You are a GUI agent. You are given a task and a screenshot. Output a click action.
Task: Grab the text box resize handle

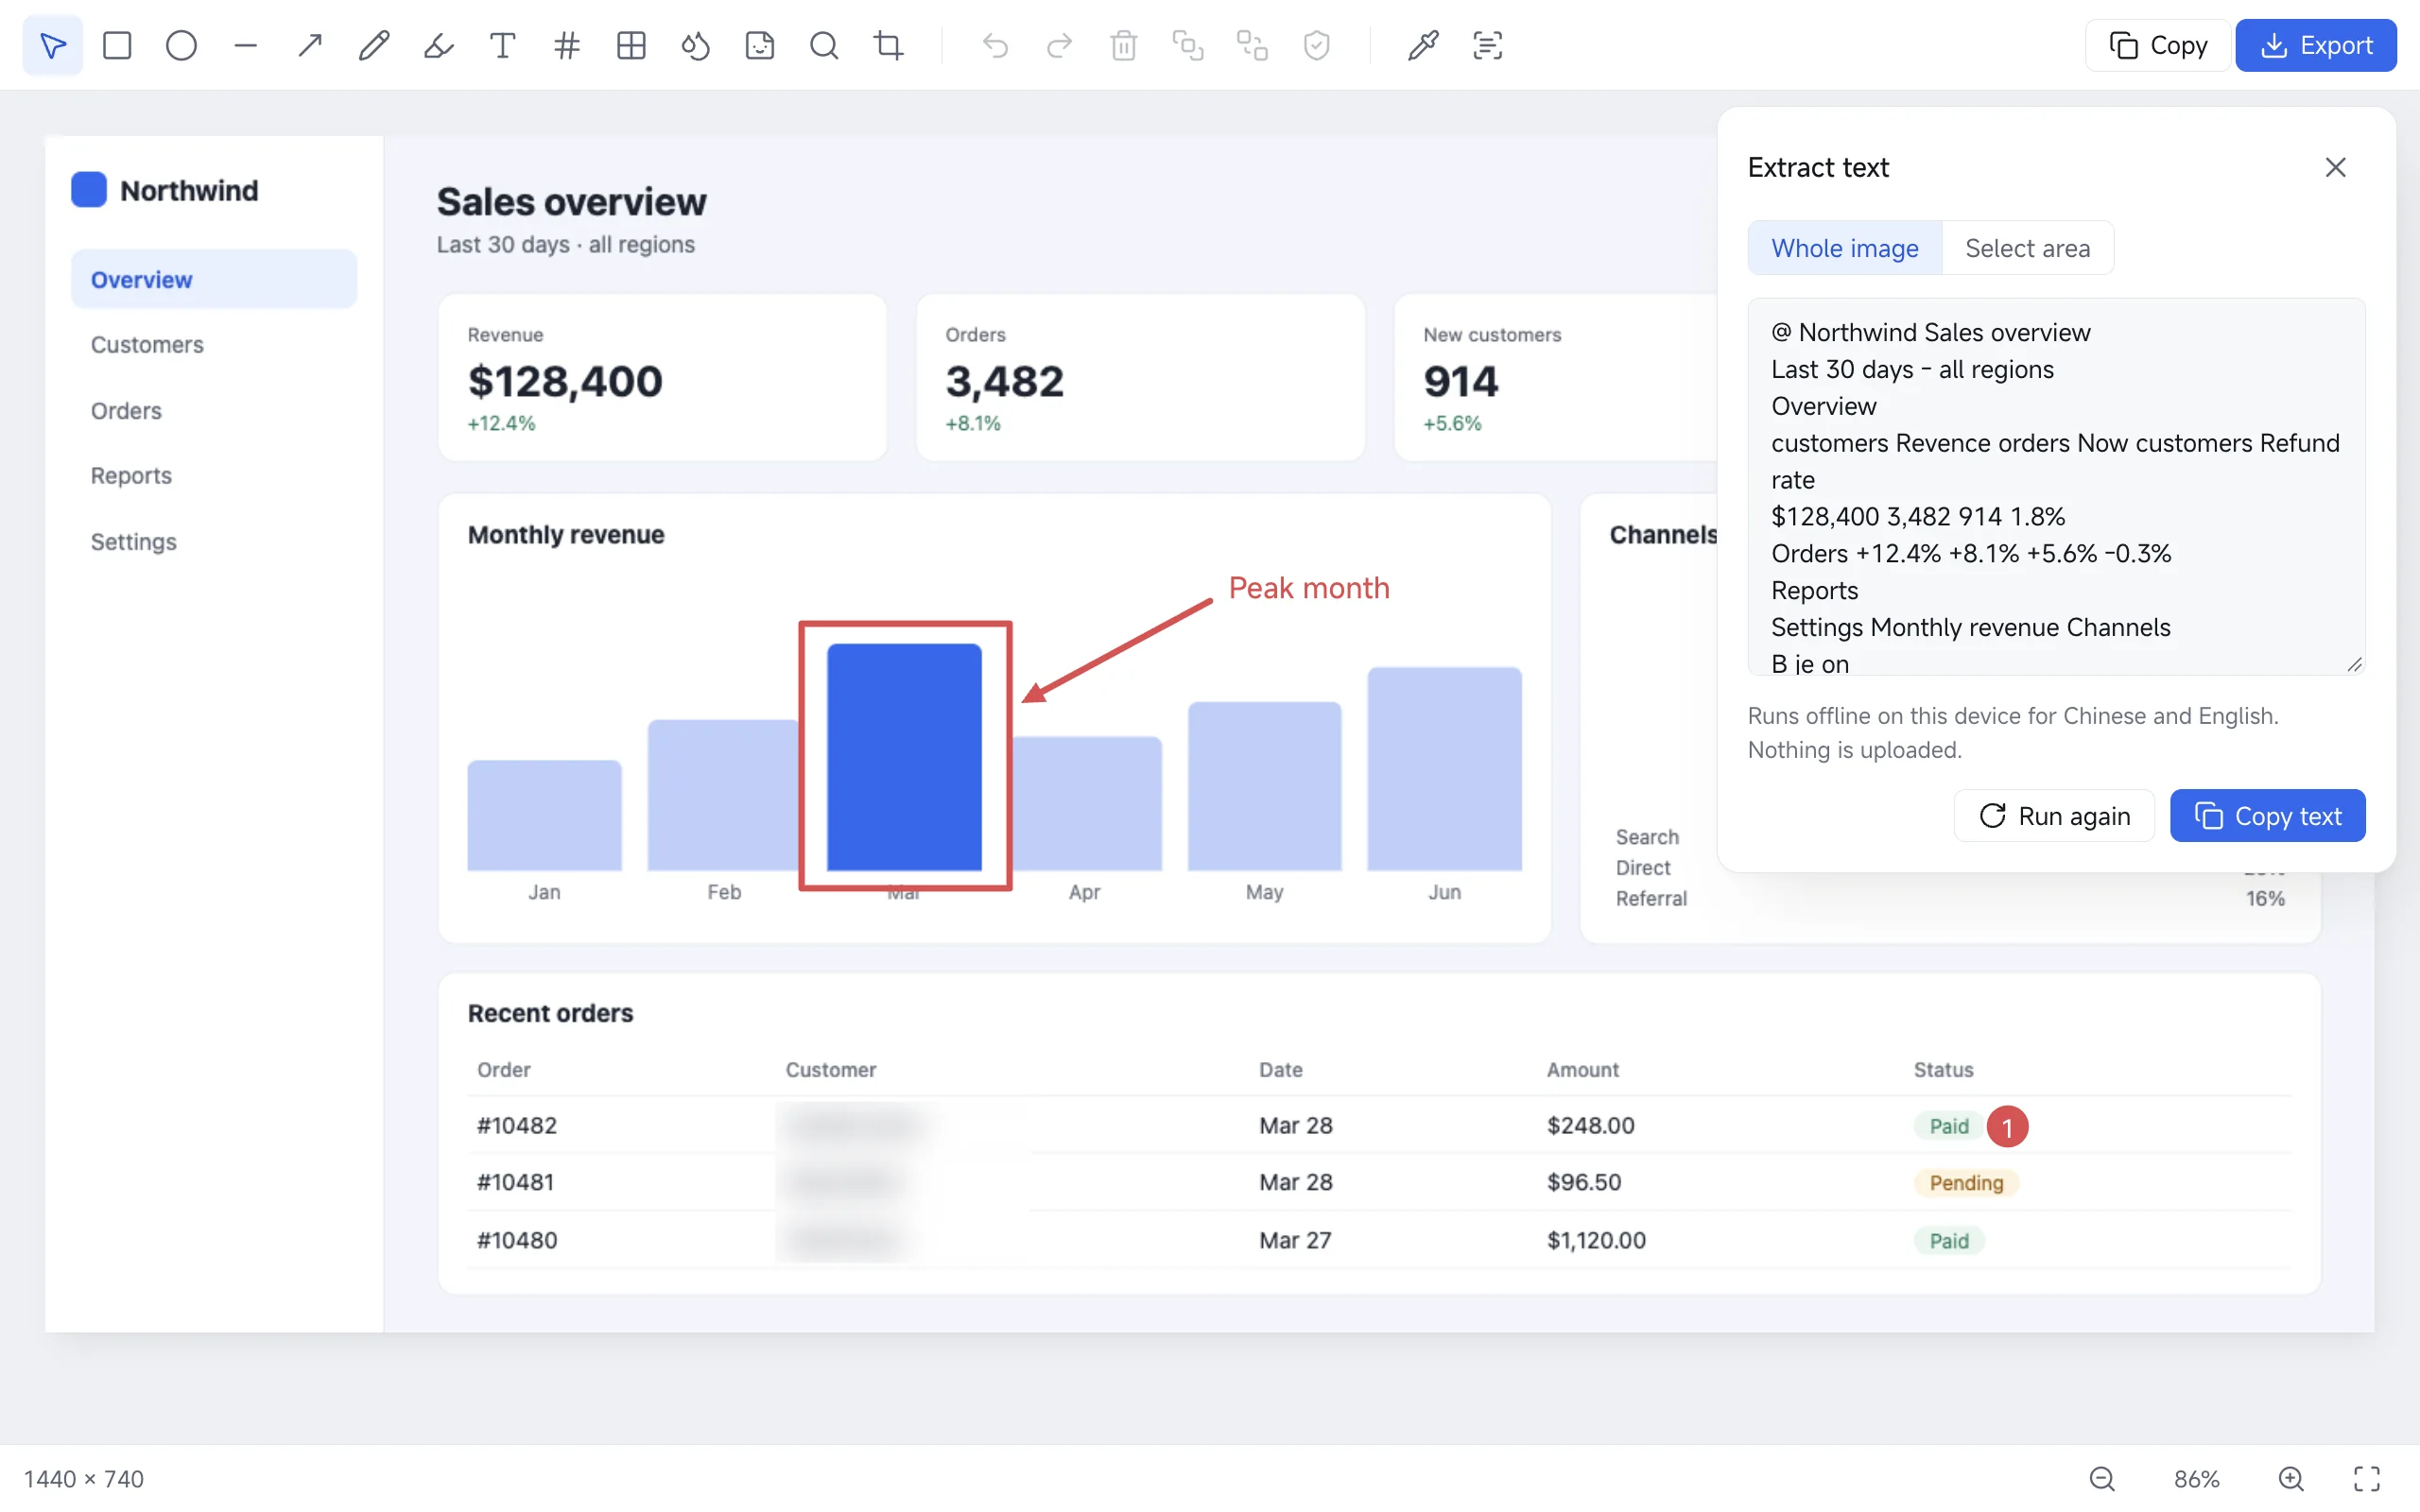(2354, 665)
